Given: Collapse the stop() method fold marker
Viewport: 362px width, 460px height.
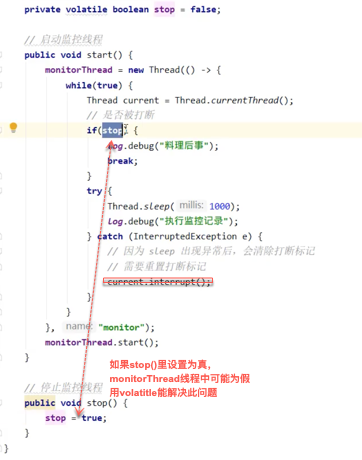Looking at the screenshot, I should [1, 403].
